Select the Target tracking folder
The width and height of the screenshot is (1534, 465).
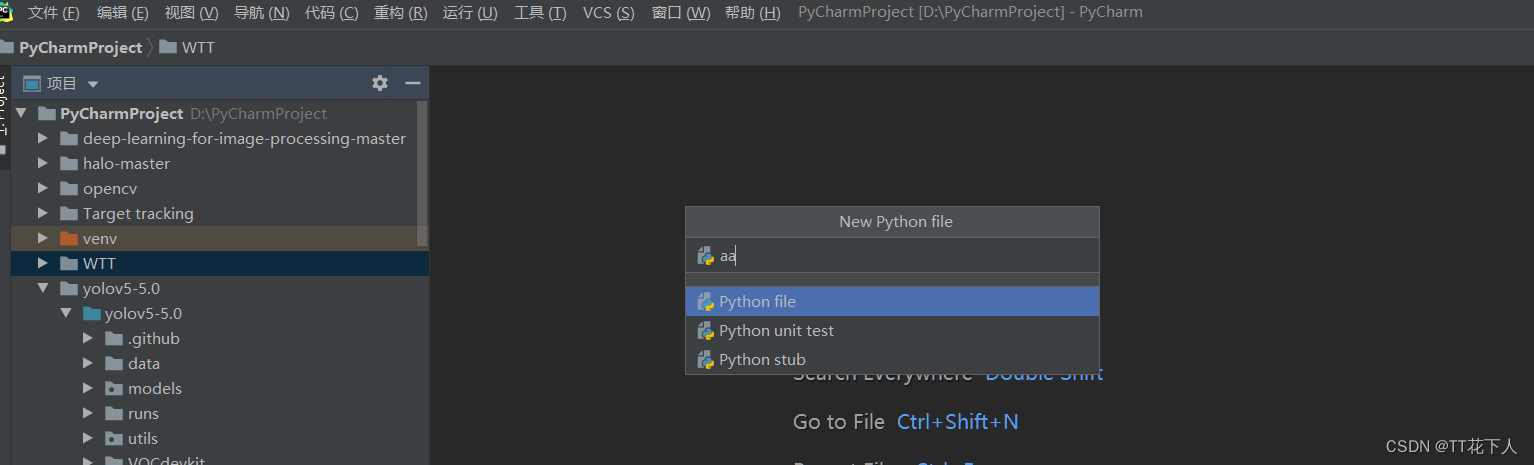[138, 214]
